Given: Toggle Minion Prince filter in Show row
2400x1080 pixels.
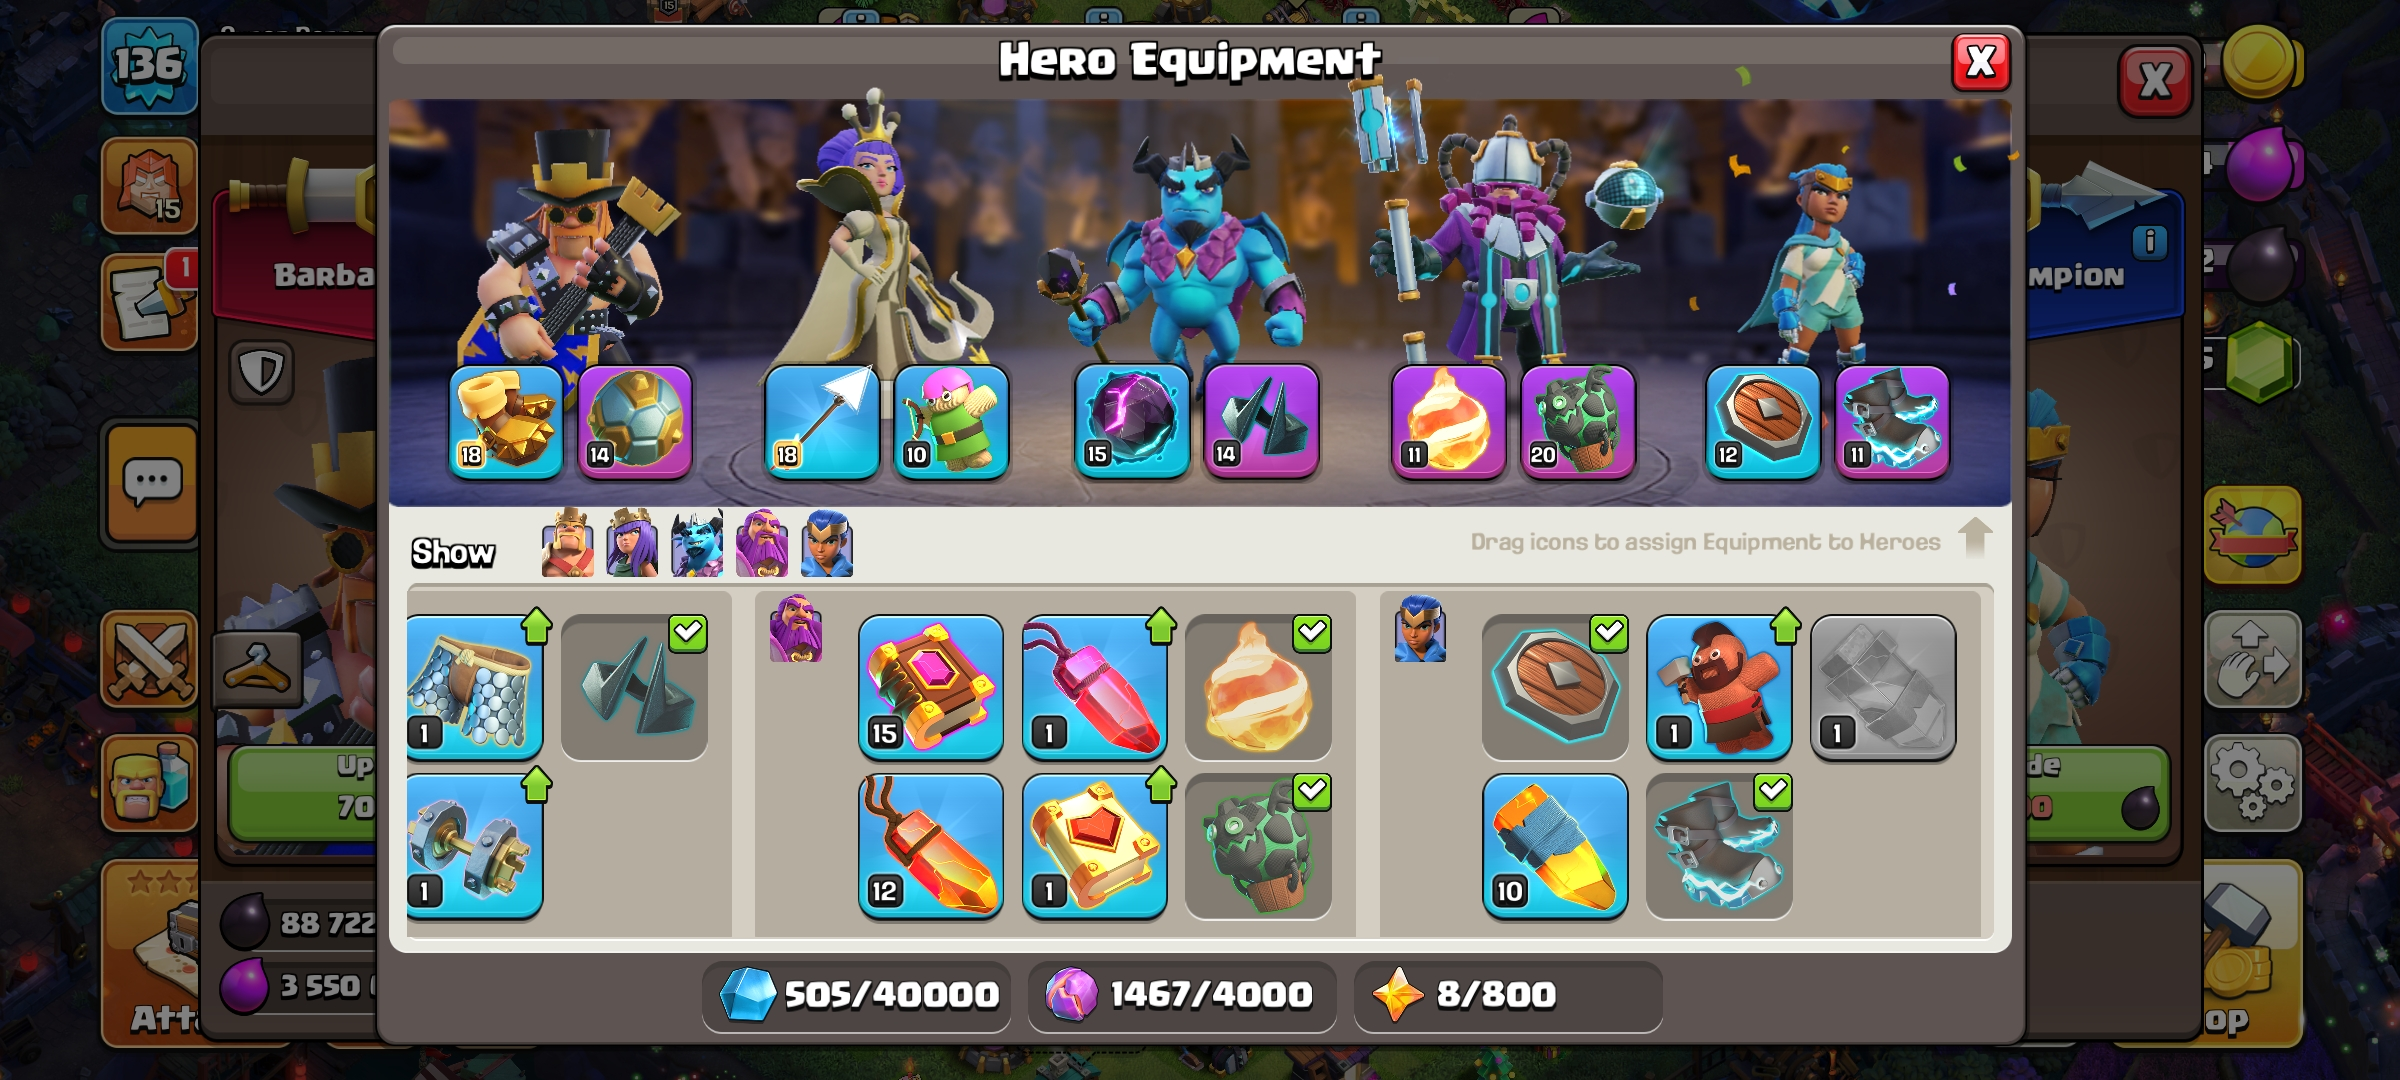Looking at the screenshot, I should click(697, 543).
